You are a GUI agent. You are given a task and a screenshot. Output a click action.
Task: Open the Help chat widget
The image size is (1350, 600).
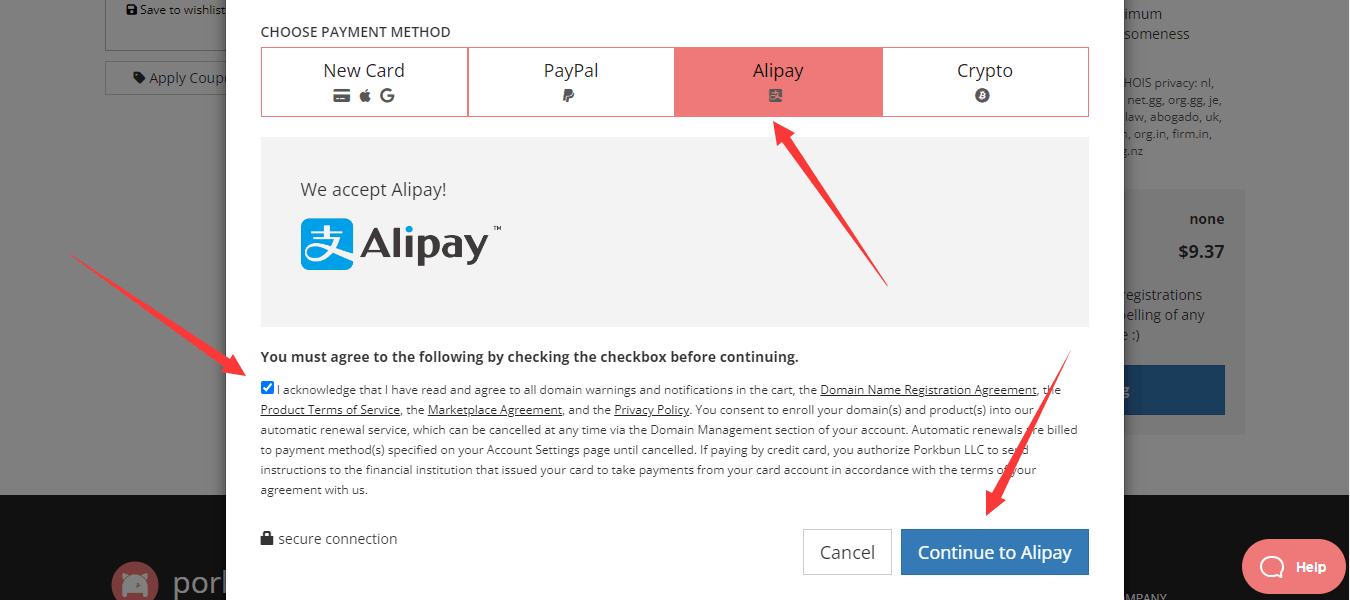point(1293,567)
